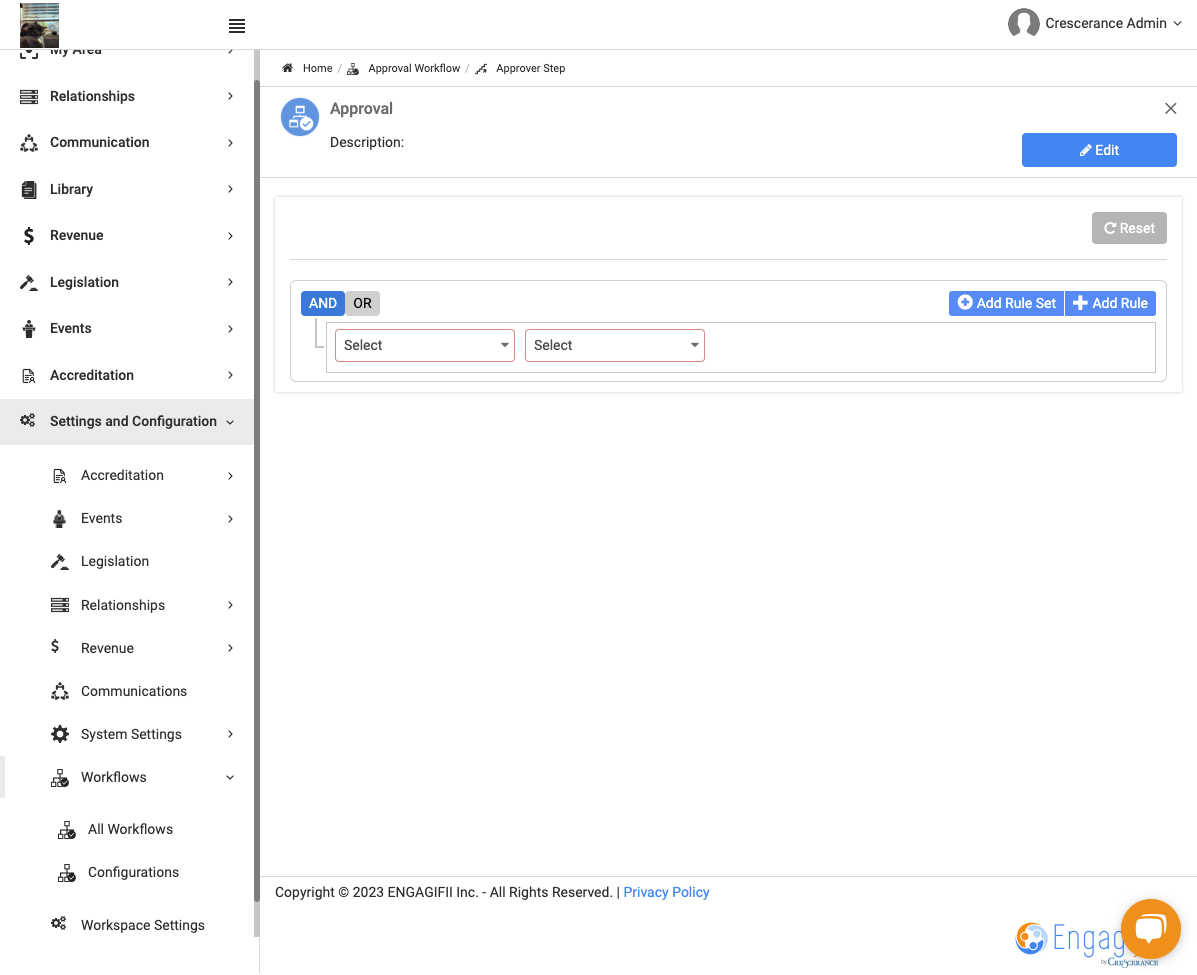Screen dimensions: 1197x975
Task: Expand the System Settings chevron
Action: [x=231, y=734]
